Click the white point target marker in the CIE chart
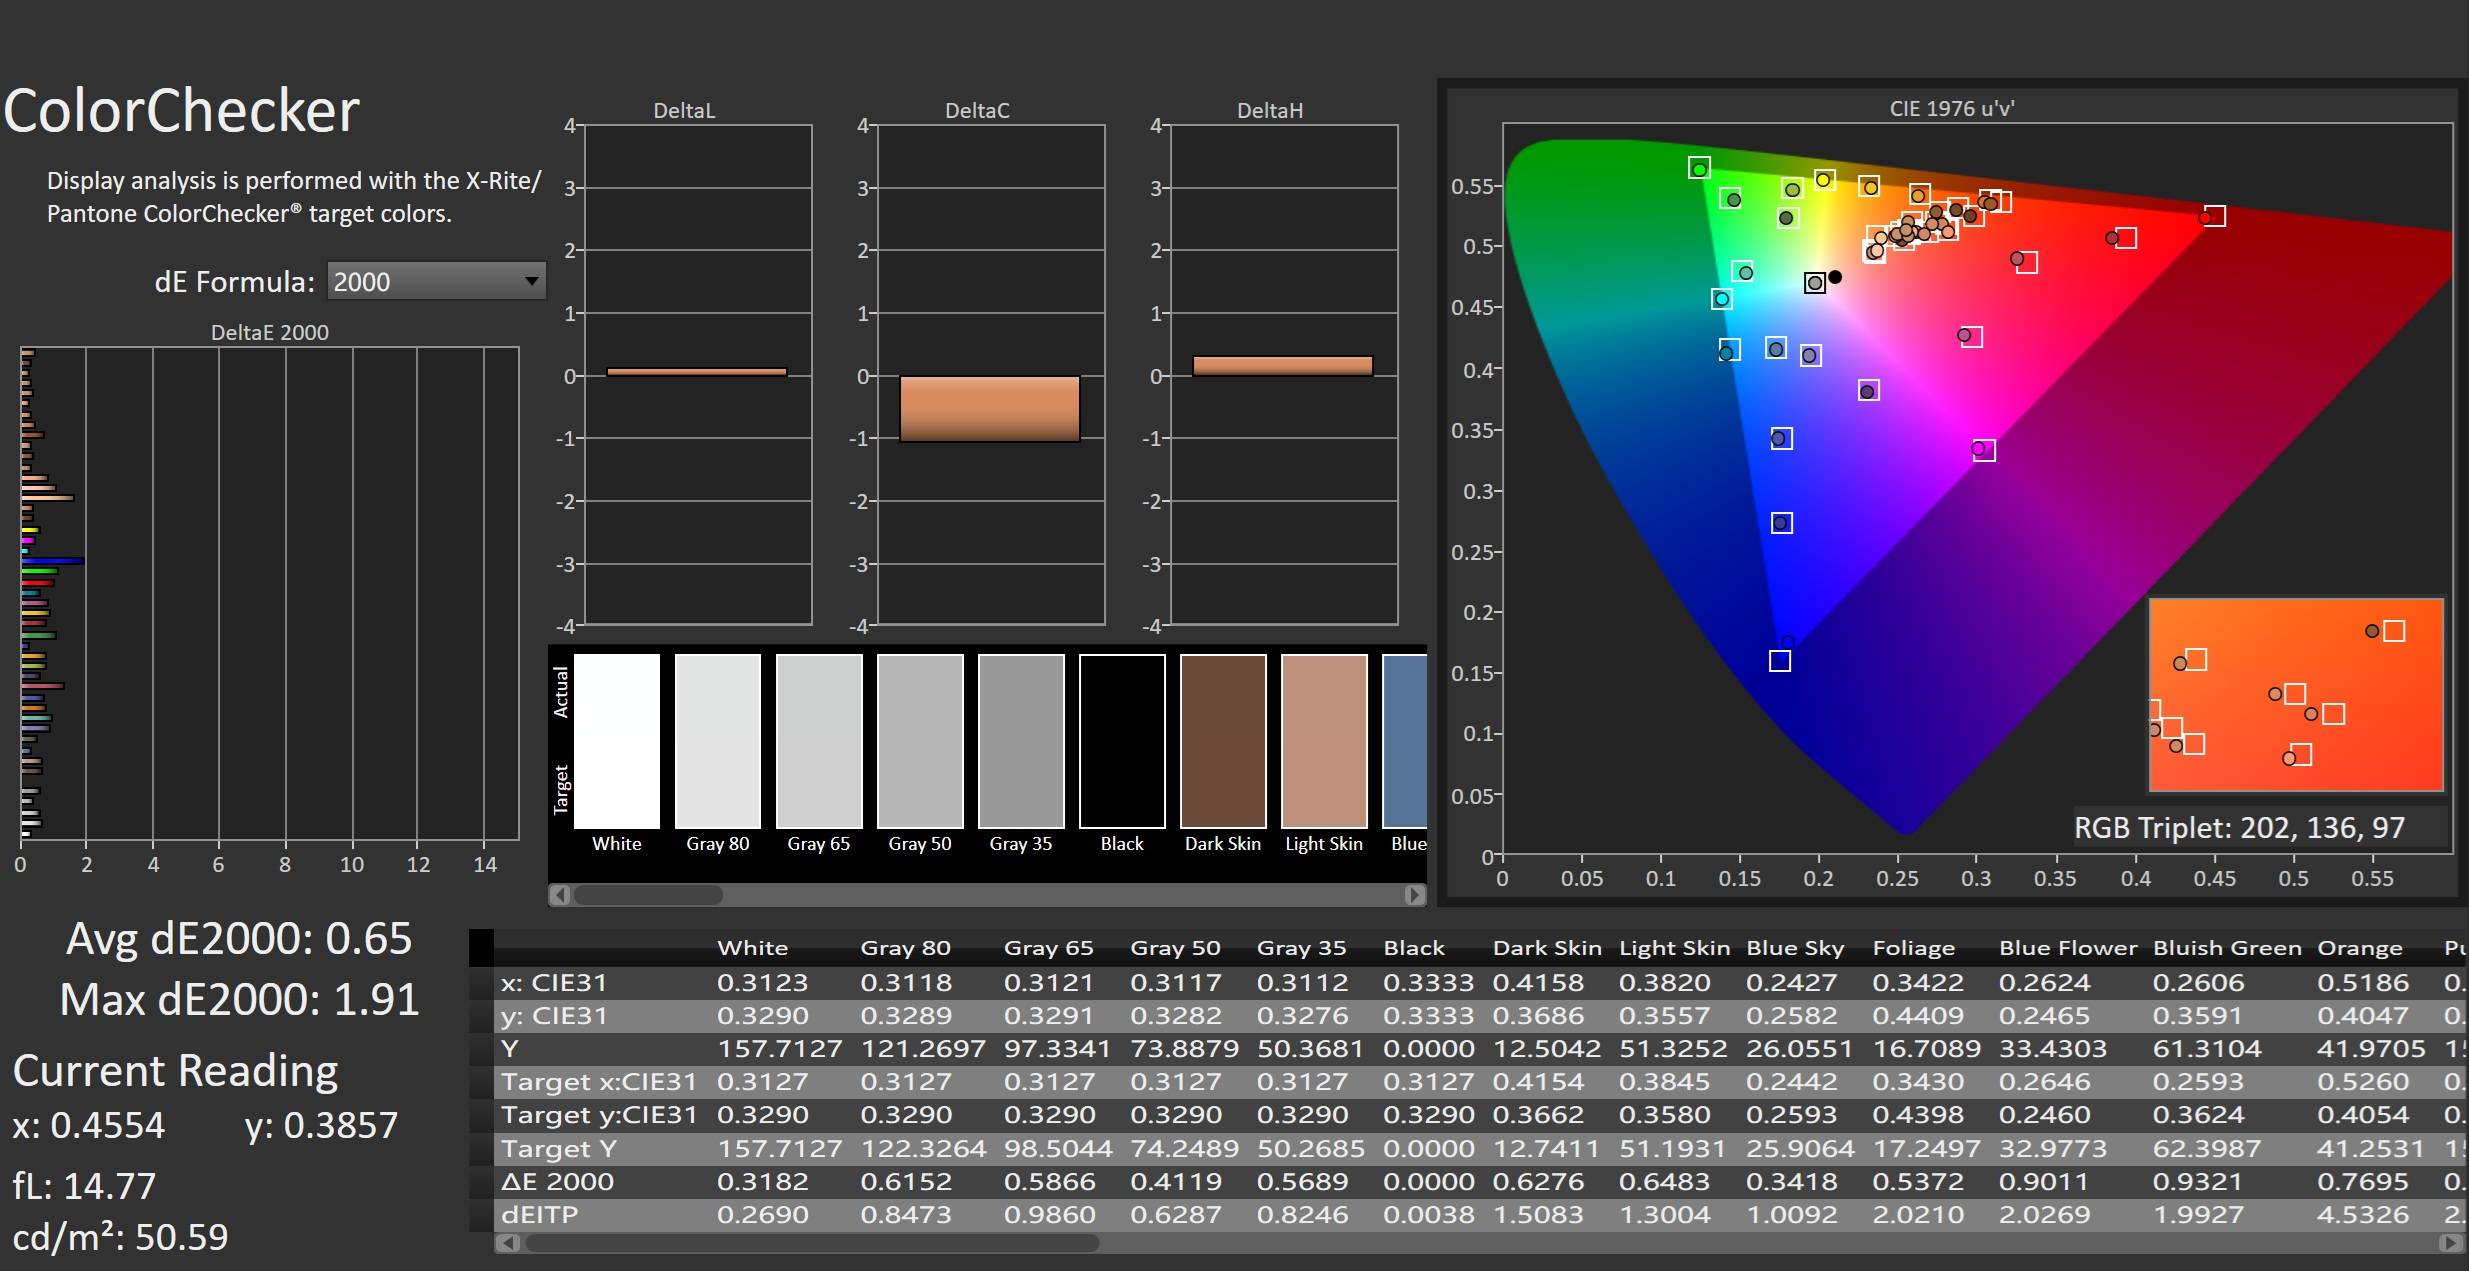2469x1271 pixels. click(1815, 283)
